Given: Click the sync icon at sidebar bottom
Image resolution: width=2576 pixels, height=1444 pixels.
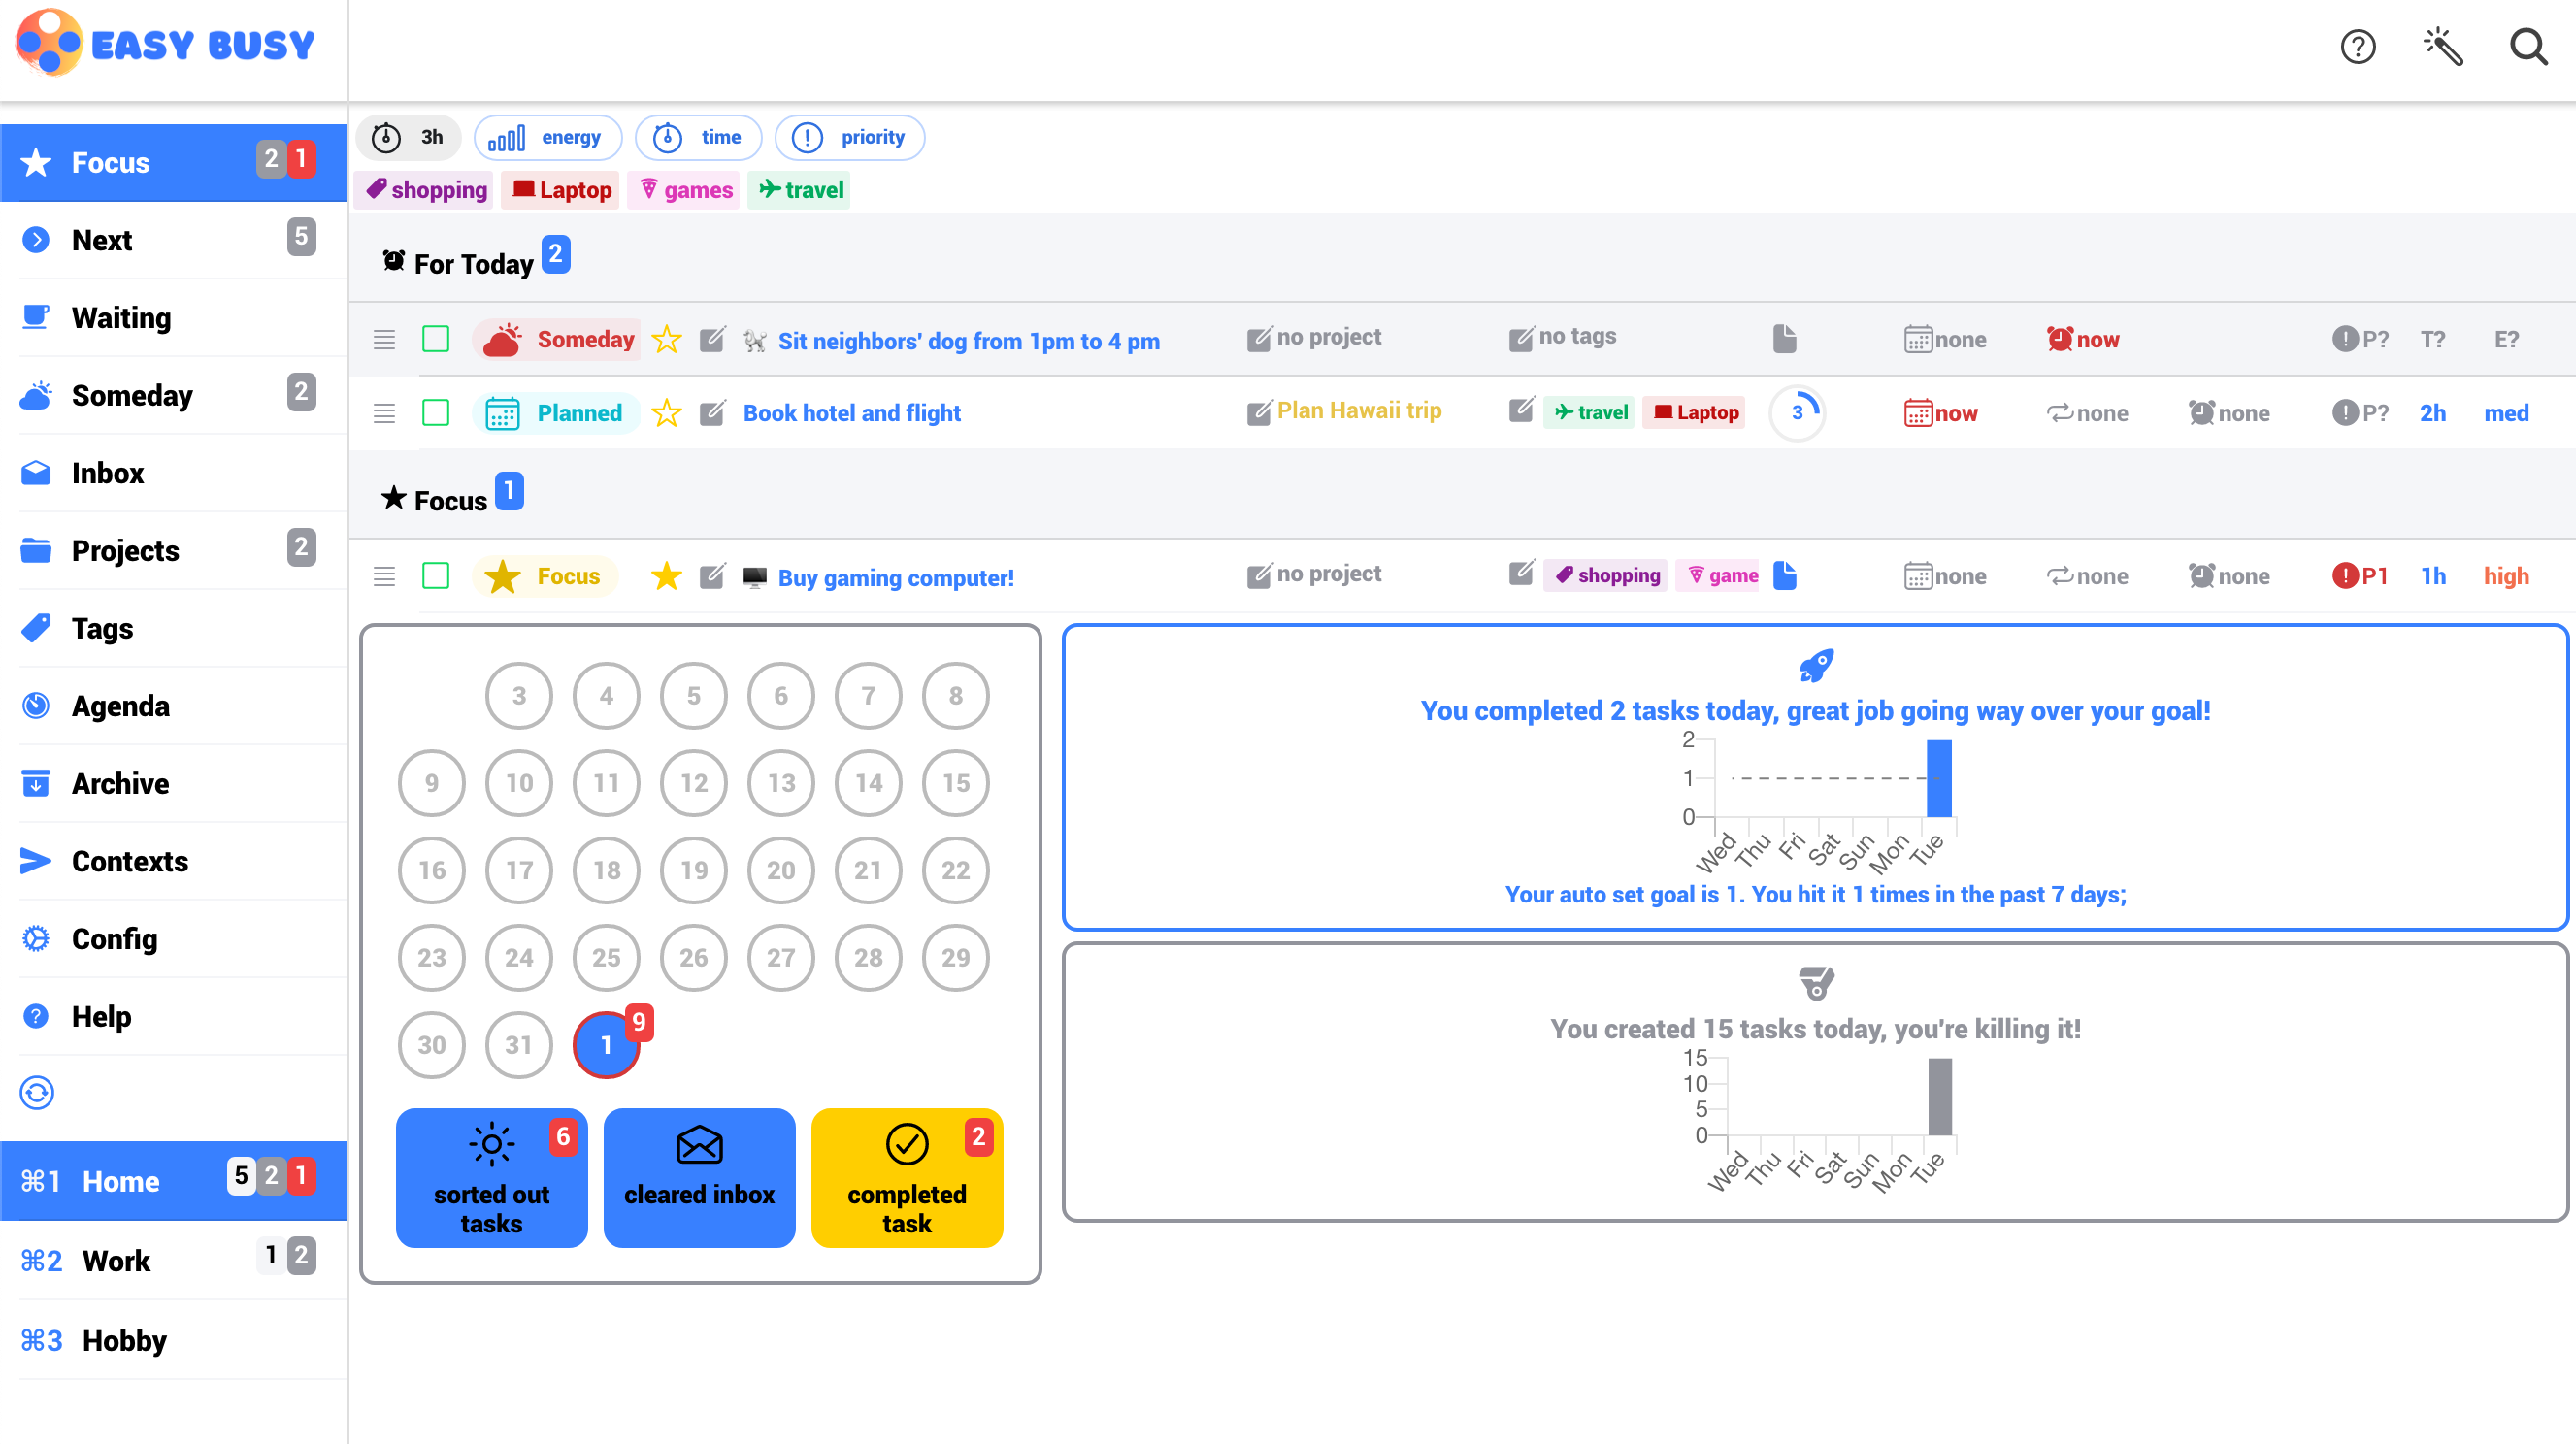Looking at the screenshot, I should [36, 1092].
